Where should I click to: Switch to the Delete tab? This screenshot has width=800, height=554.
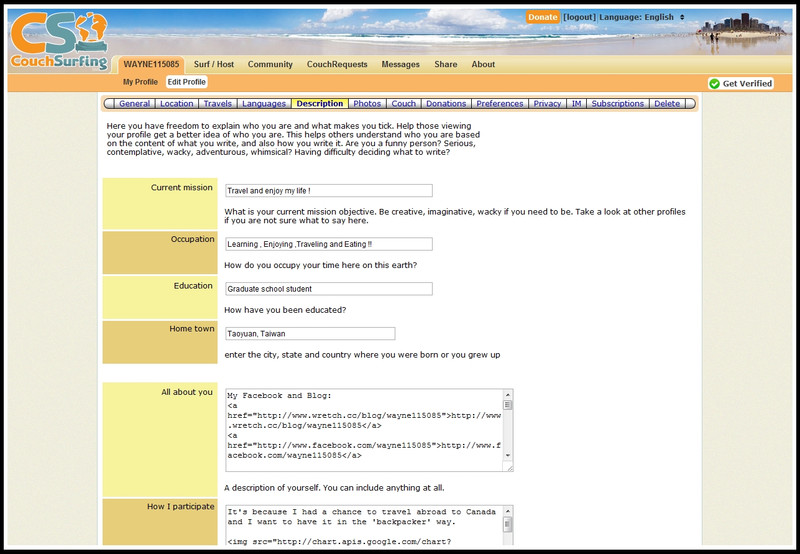point(667,104)
